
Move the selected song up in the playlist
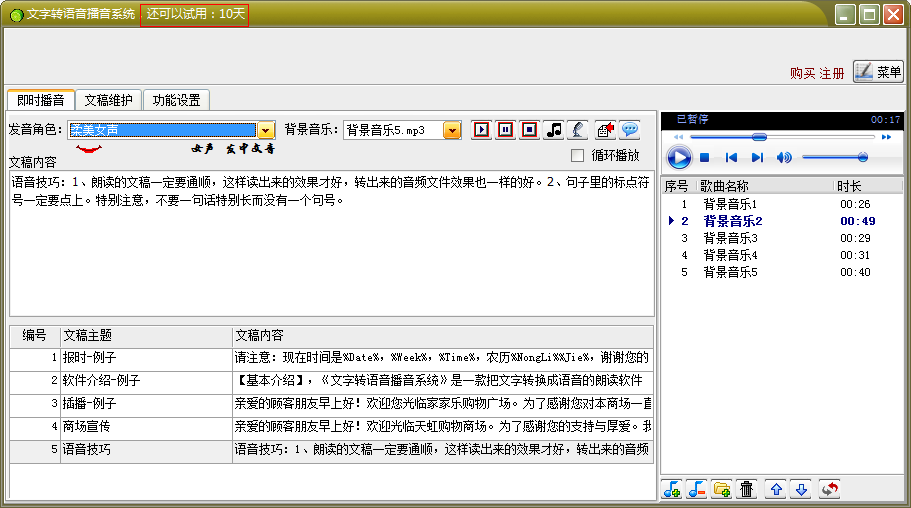click(775, 489)
